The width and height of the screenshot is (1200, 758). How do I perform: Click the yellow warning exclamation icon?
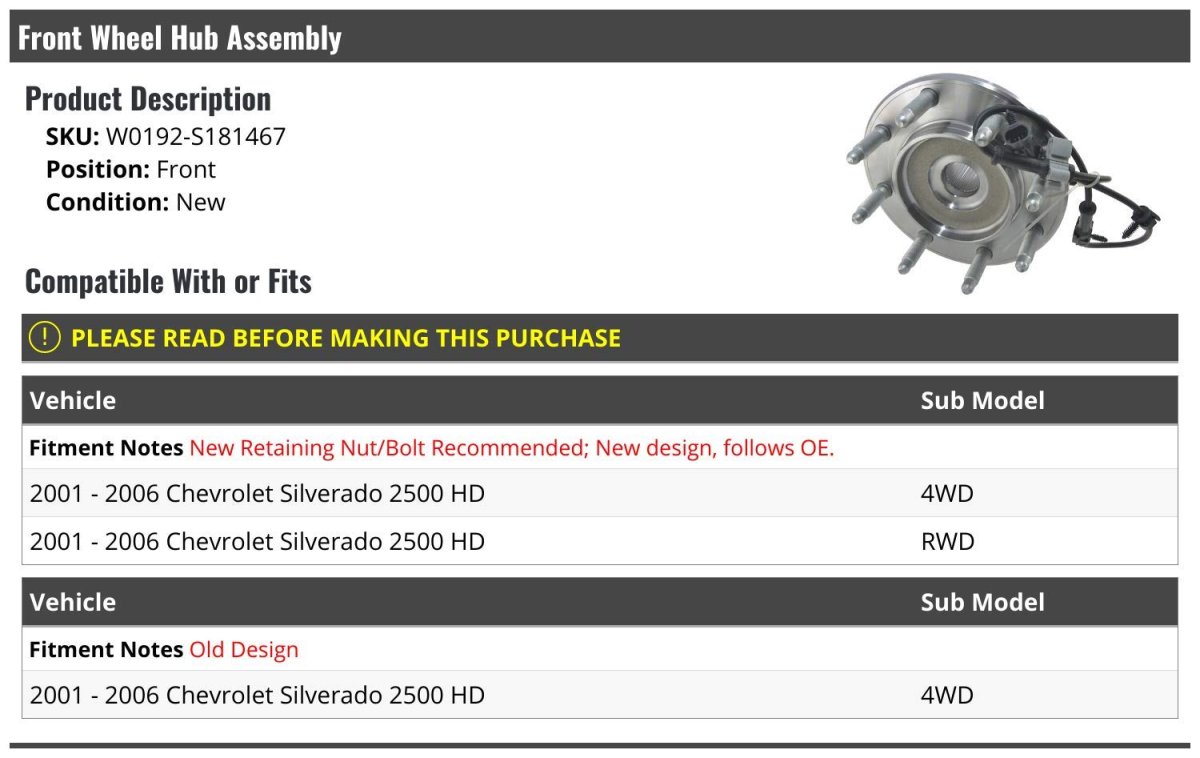click(x=45, y=338)
